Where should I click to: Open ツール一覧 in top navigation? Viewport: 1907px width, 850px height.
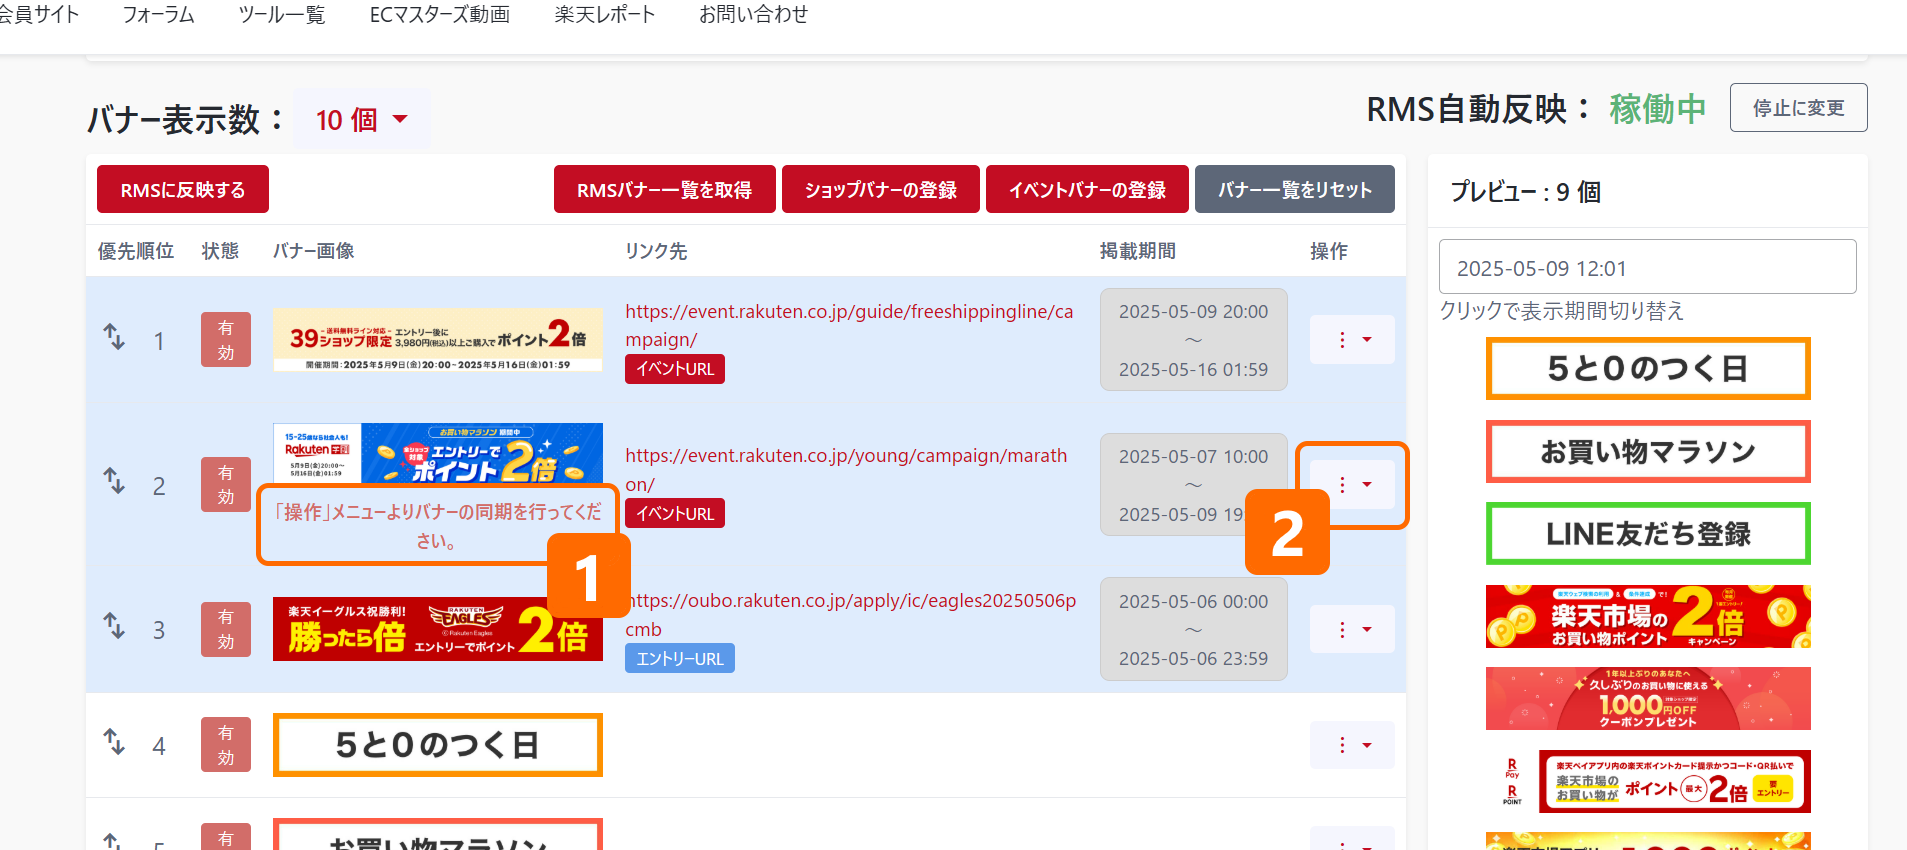pos(282,15)
